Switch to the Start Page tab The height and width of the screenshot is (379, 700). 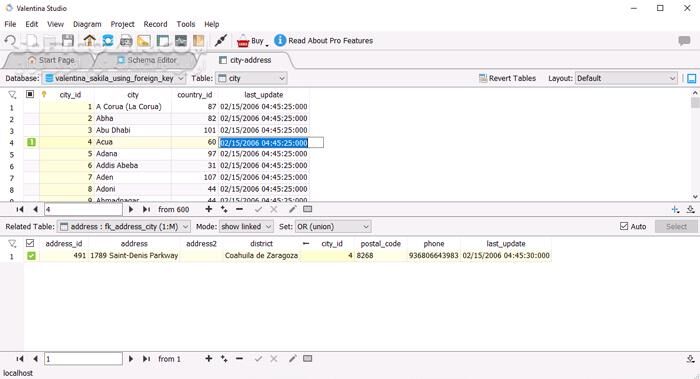click(x=51, y=60)
